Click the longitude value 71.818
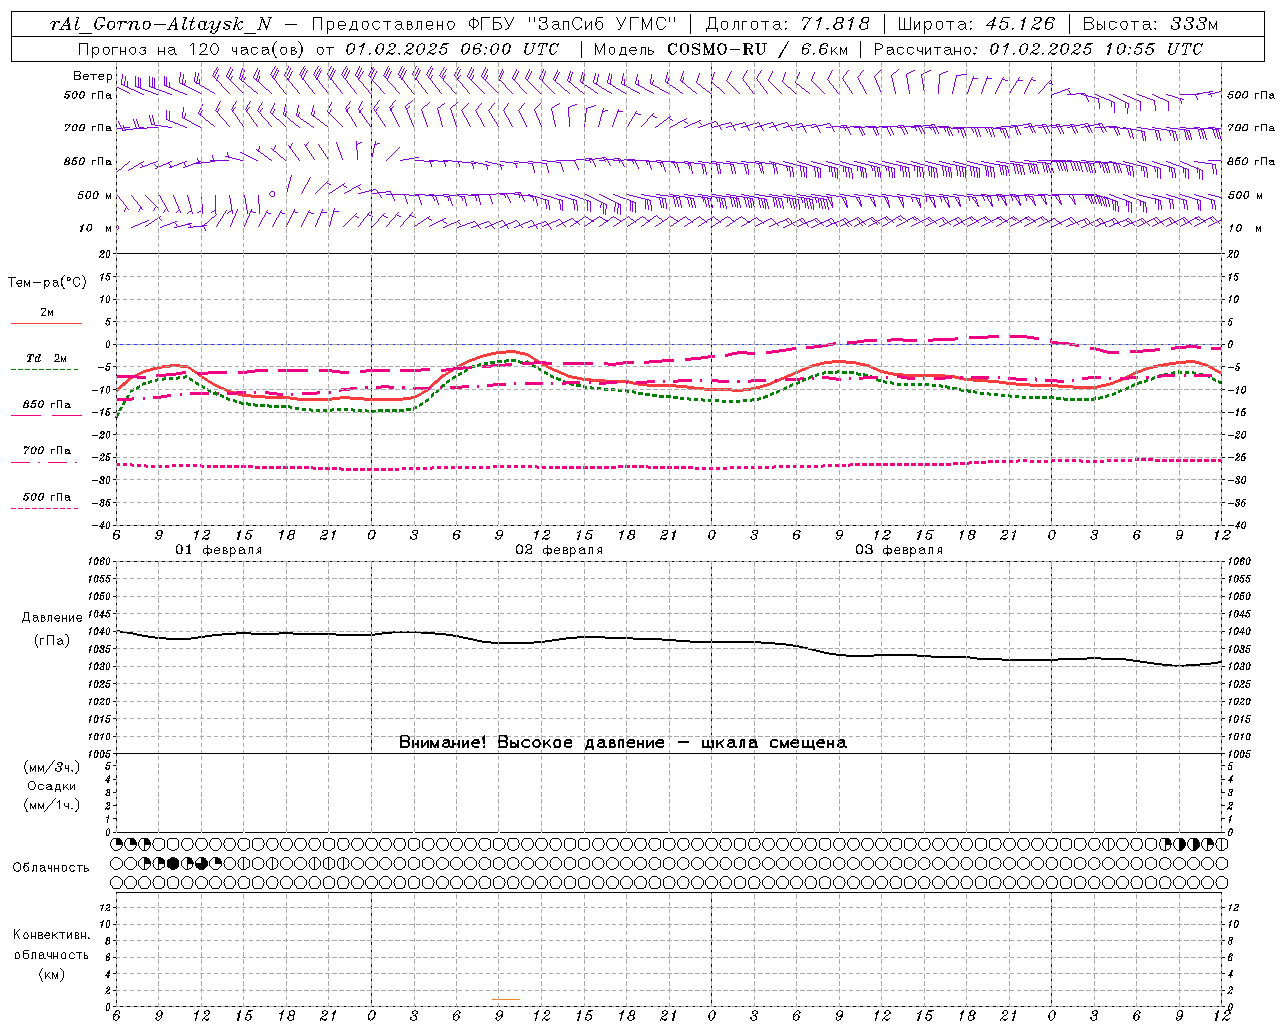Viewport: 1280px width, 1024px height. [x=836, y=24]
